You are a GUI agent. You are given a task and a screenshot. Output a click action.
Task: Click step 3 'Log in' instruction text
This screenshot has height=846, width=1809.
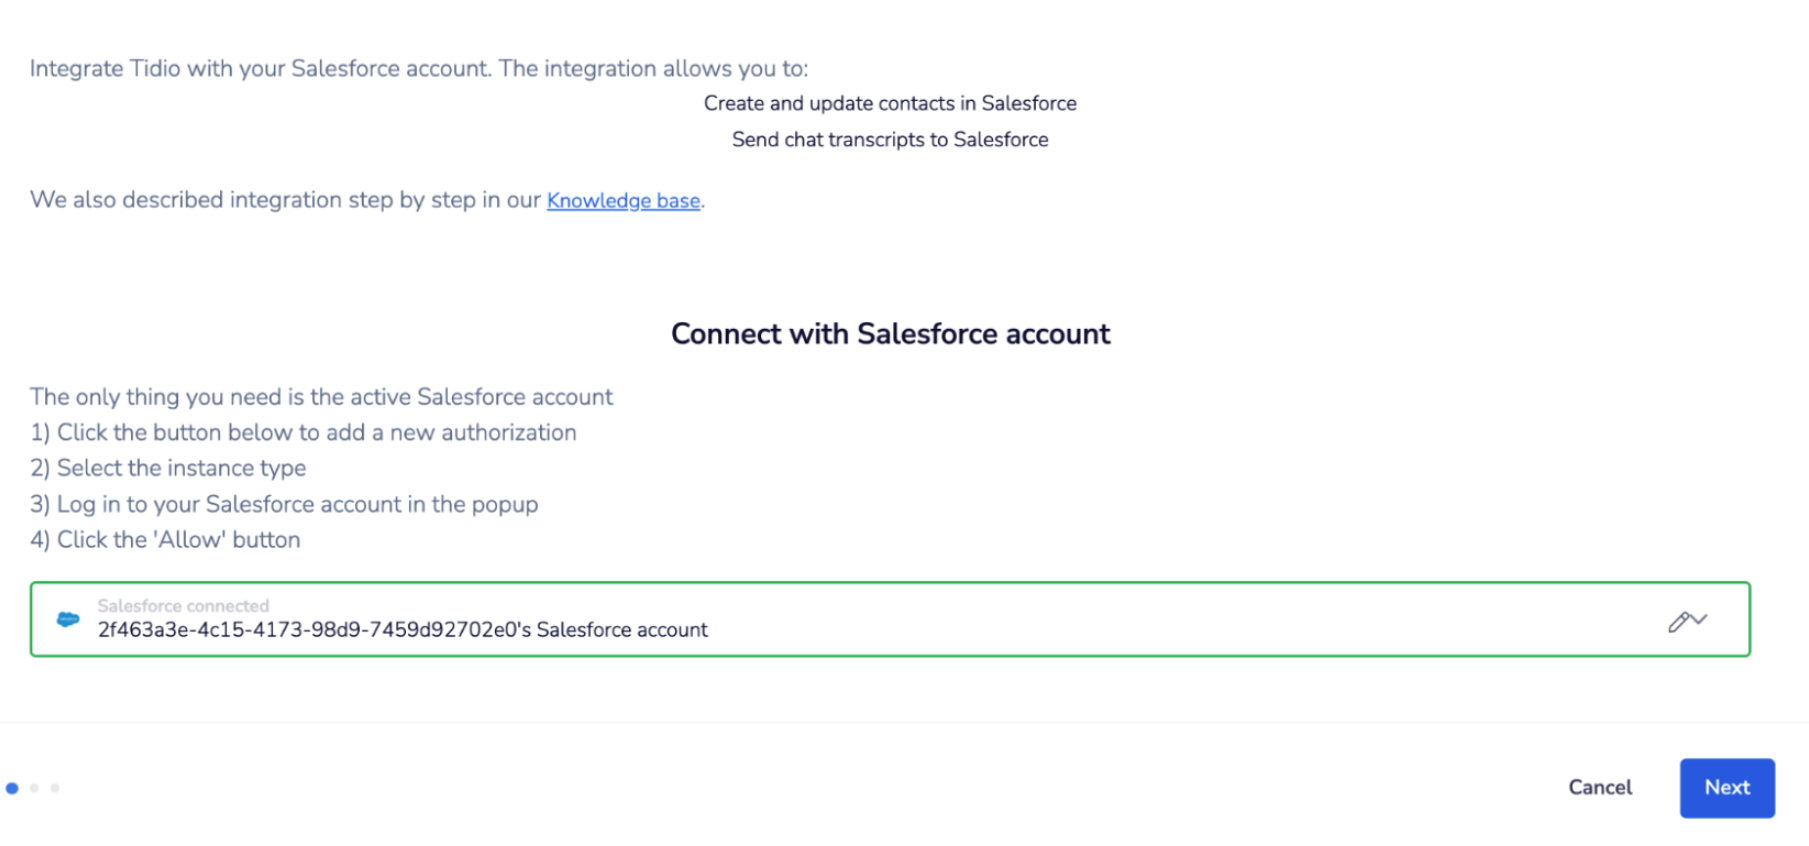coord(284,504)
